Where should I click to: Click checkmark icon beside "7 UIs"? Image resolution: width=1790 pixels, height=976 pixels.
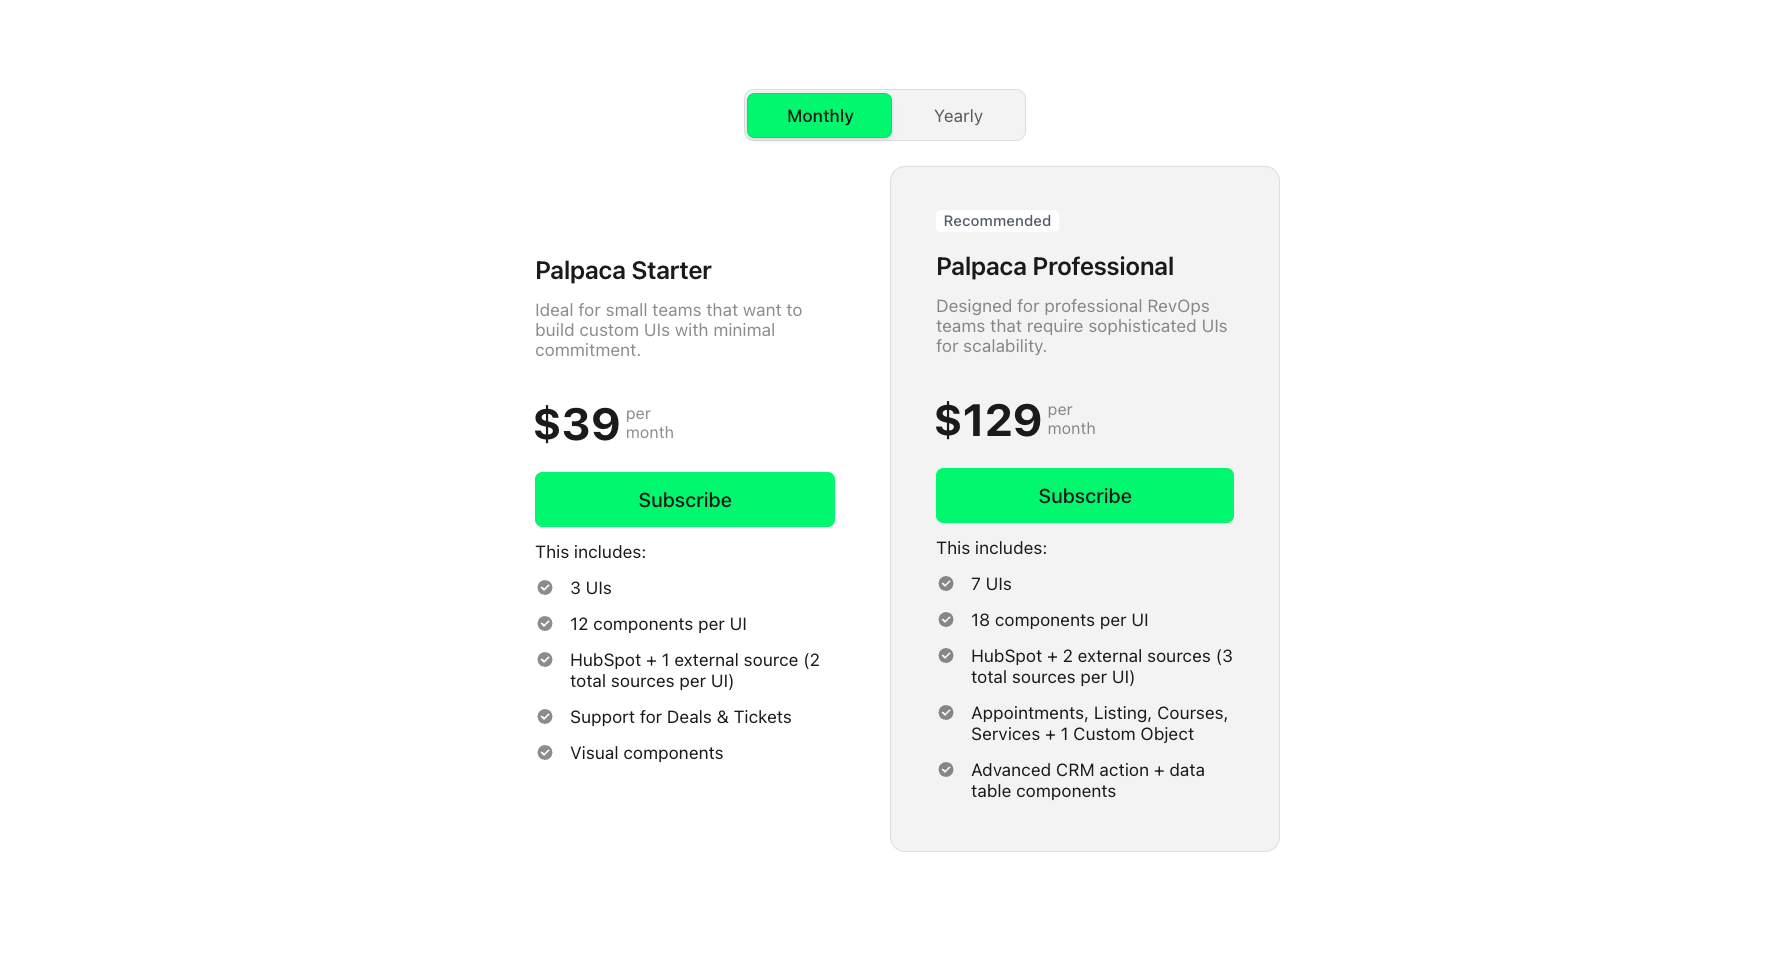[x=946, y=584]
